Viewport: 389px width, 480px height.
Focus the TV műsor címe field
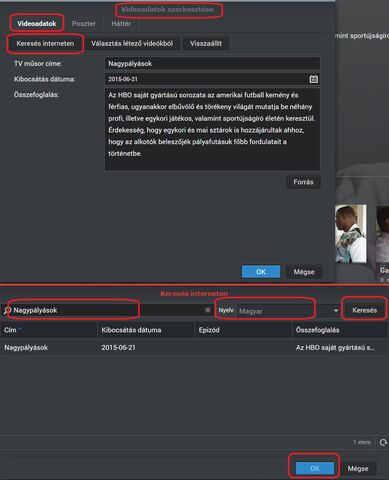pyautogui.click(x=212, y=63)
